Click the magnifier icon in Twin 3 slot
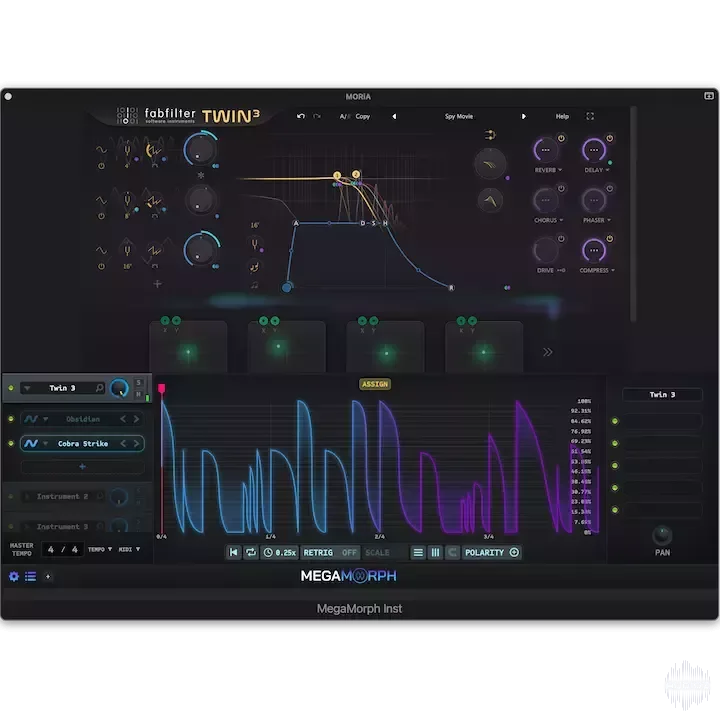This screenshot has width=720, height=720. pos(99,388)
